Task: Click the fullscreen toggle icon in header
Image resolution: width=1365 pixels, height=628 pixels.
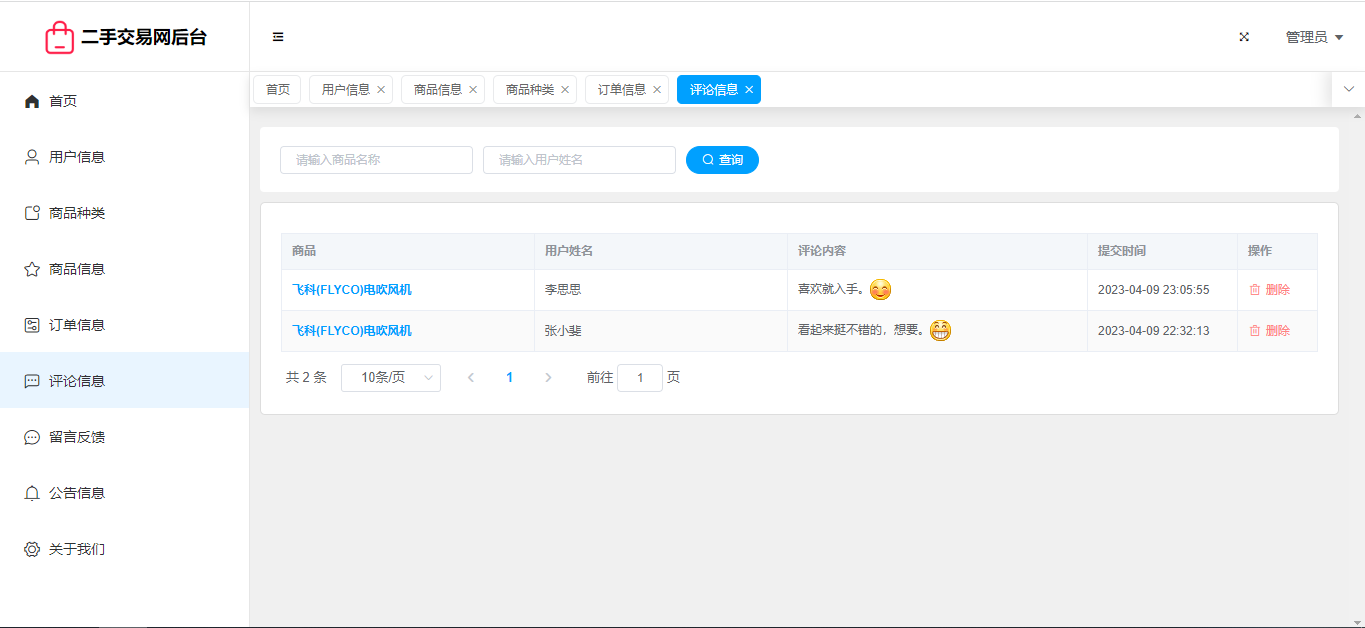Action: coord(1244,37)
